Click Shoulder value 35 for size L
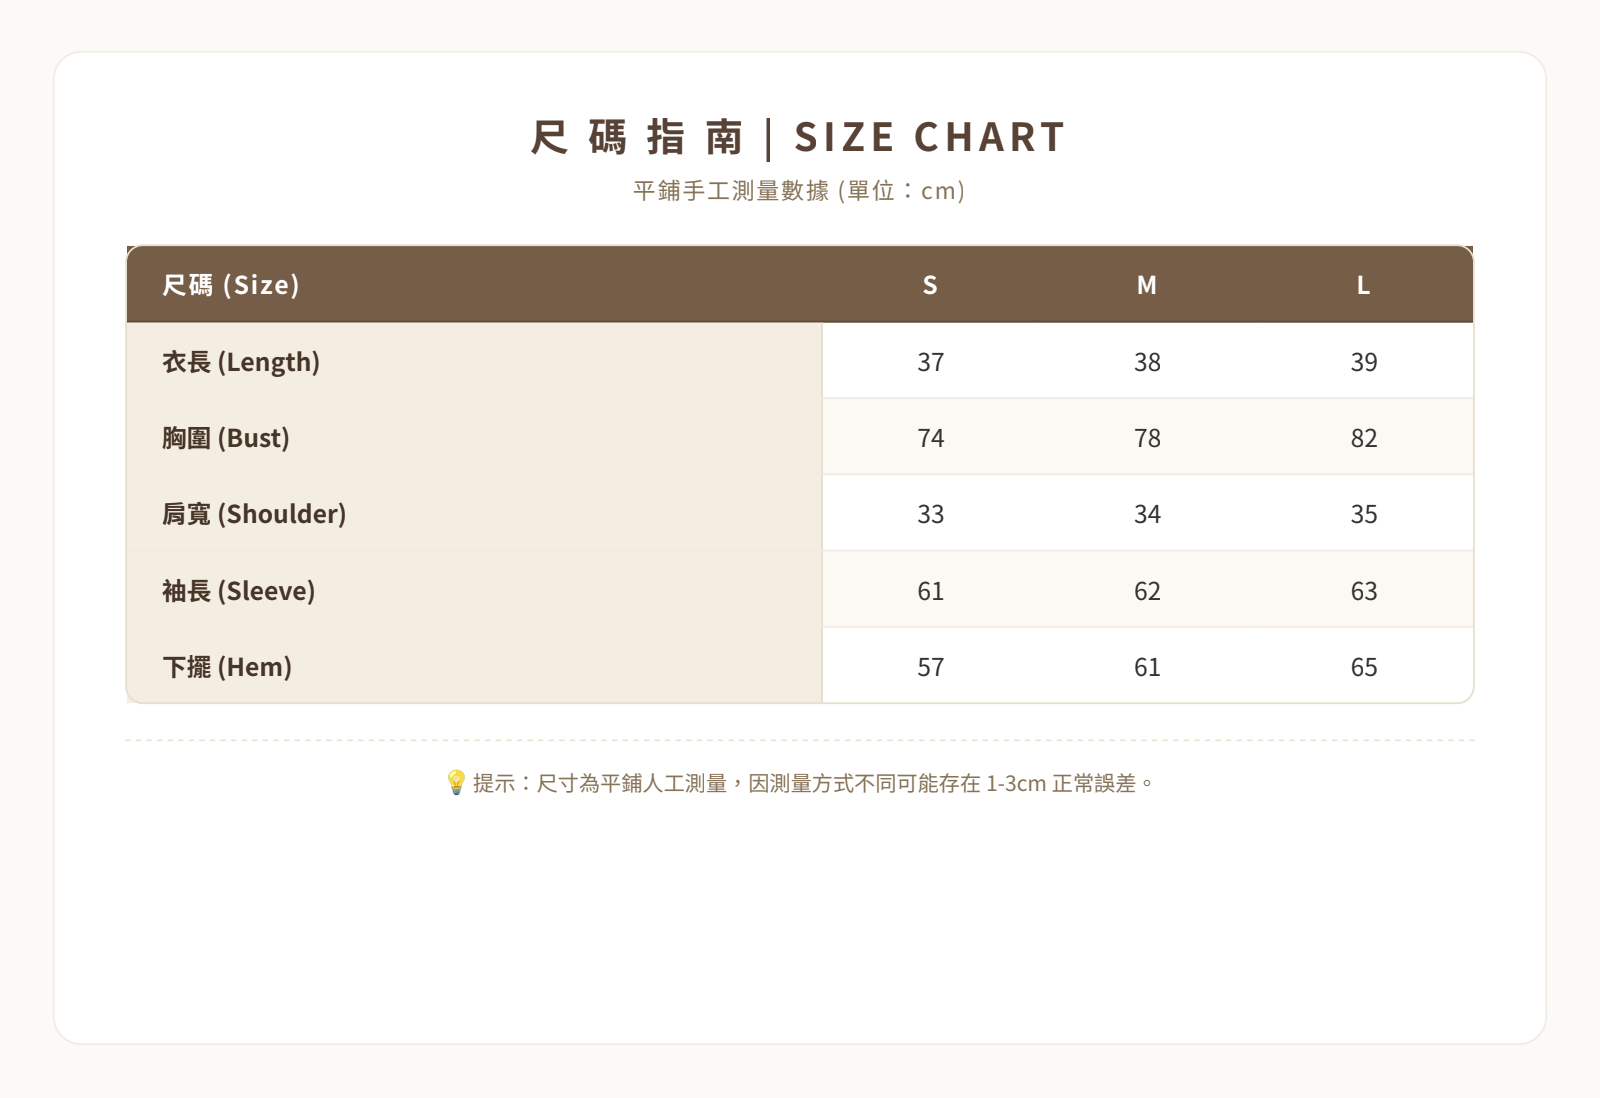Screen dimensions: 1600x1098 coord(1364,513)
